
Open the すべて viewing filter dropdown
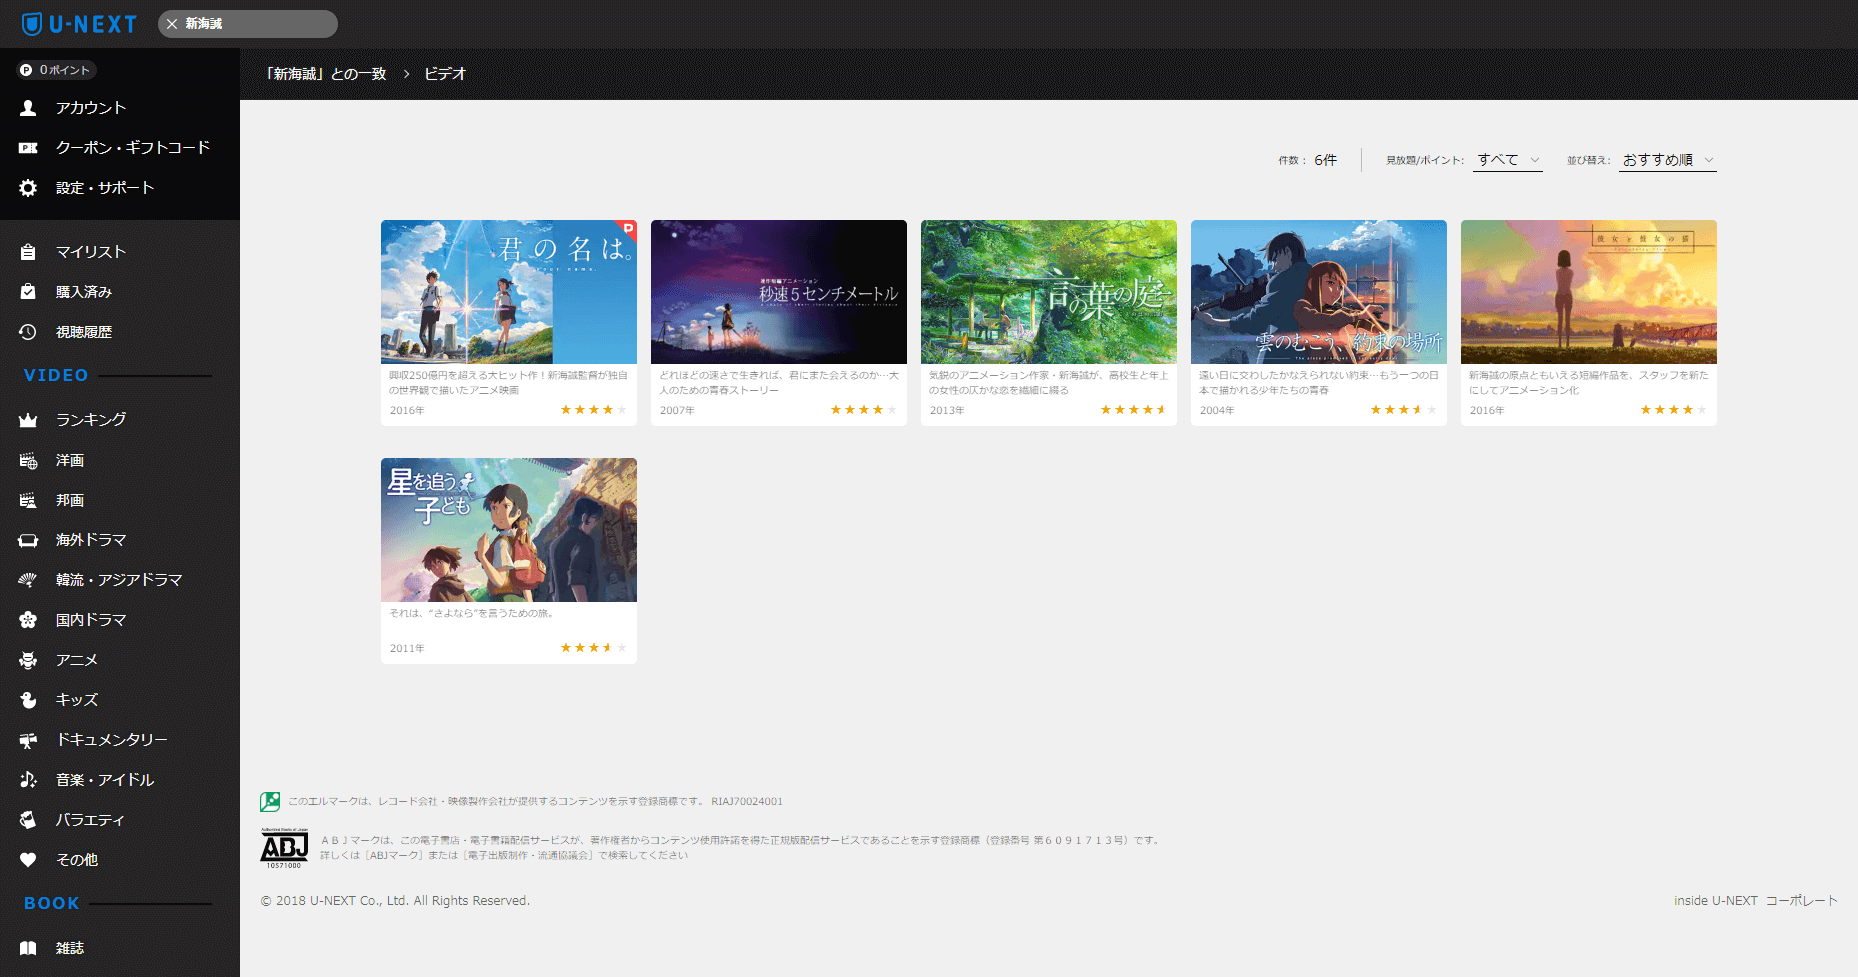(1508, 160)
